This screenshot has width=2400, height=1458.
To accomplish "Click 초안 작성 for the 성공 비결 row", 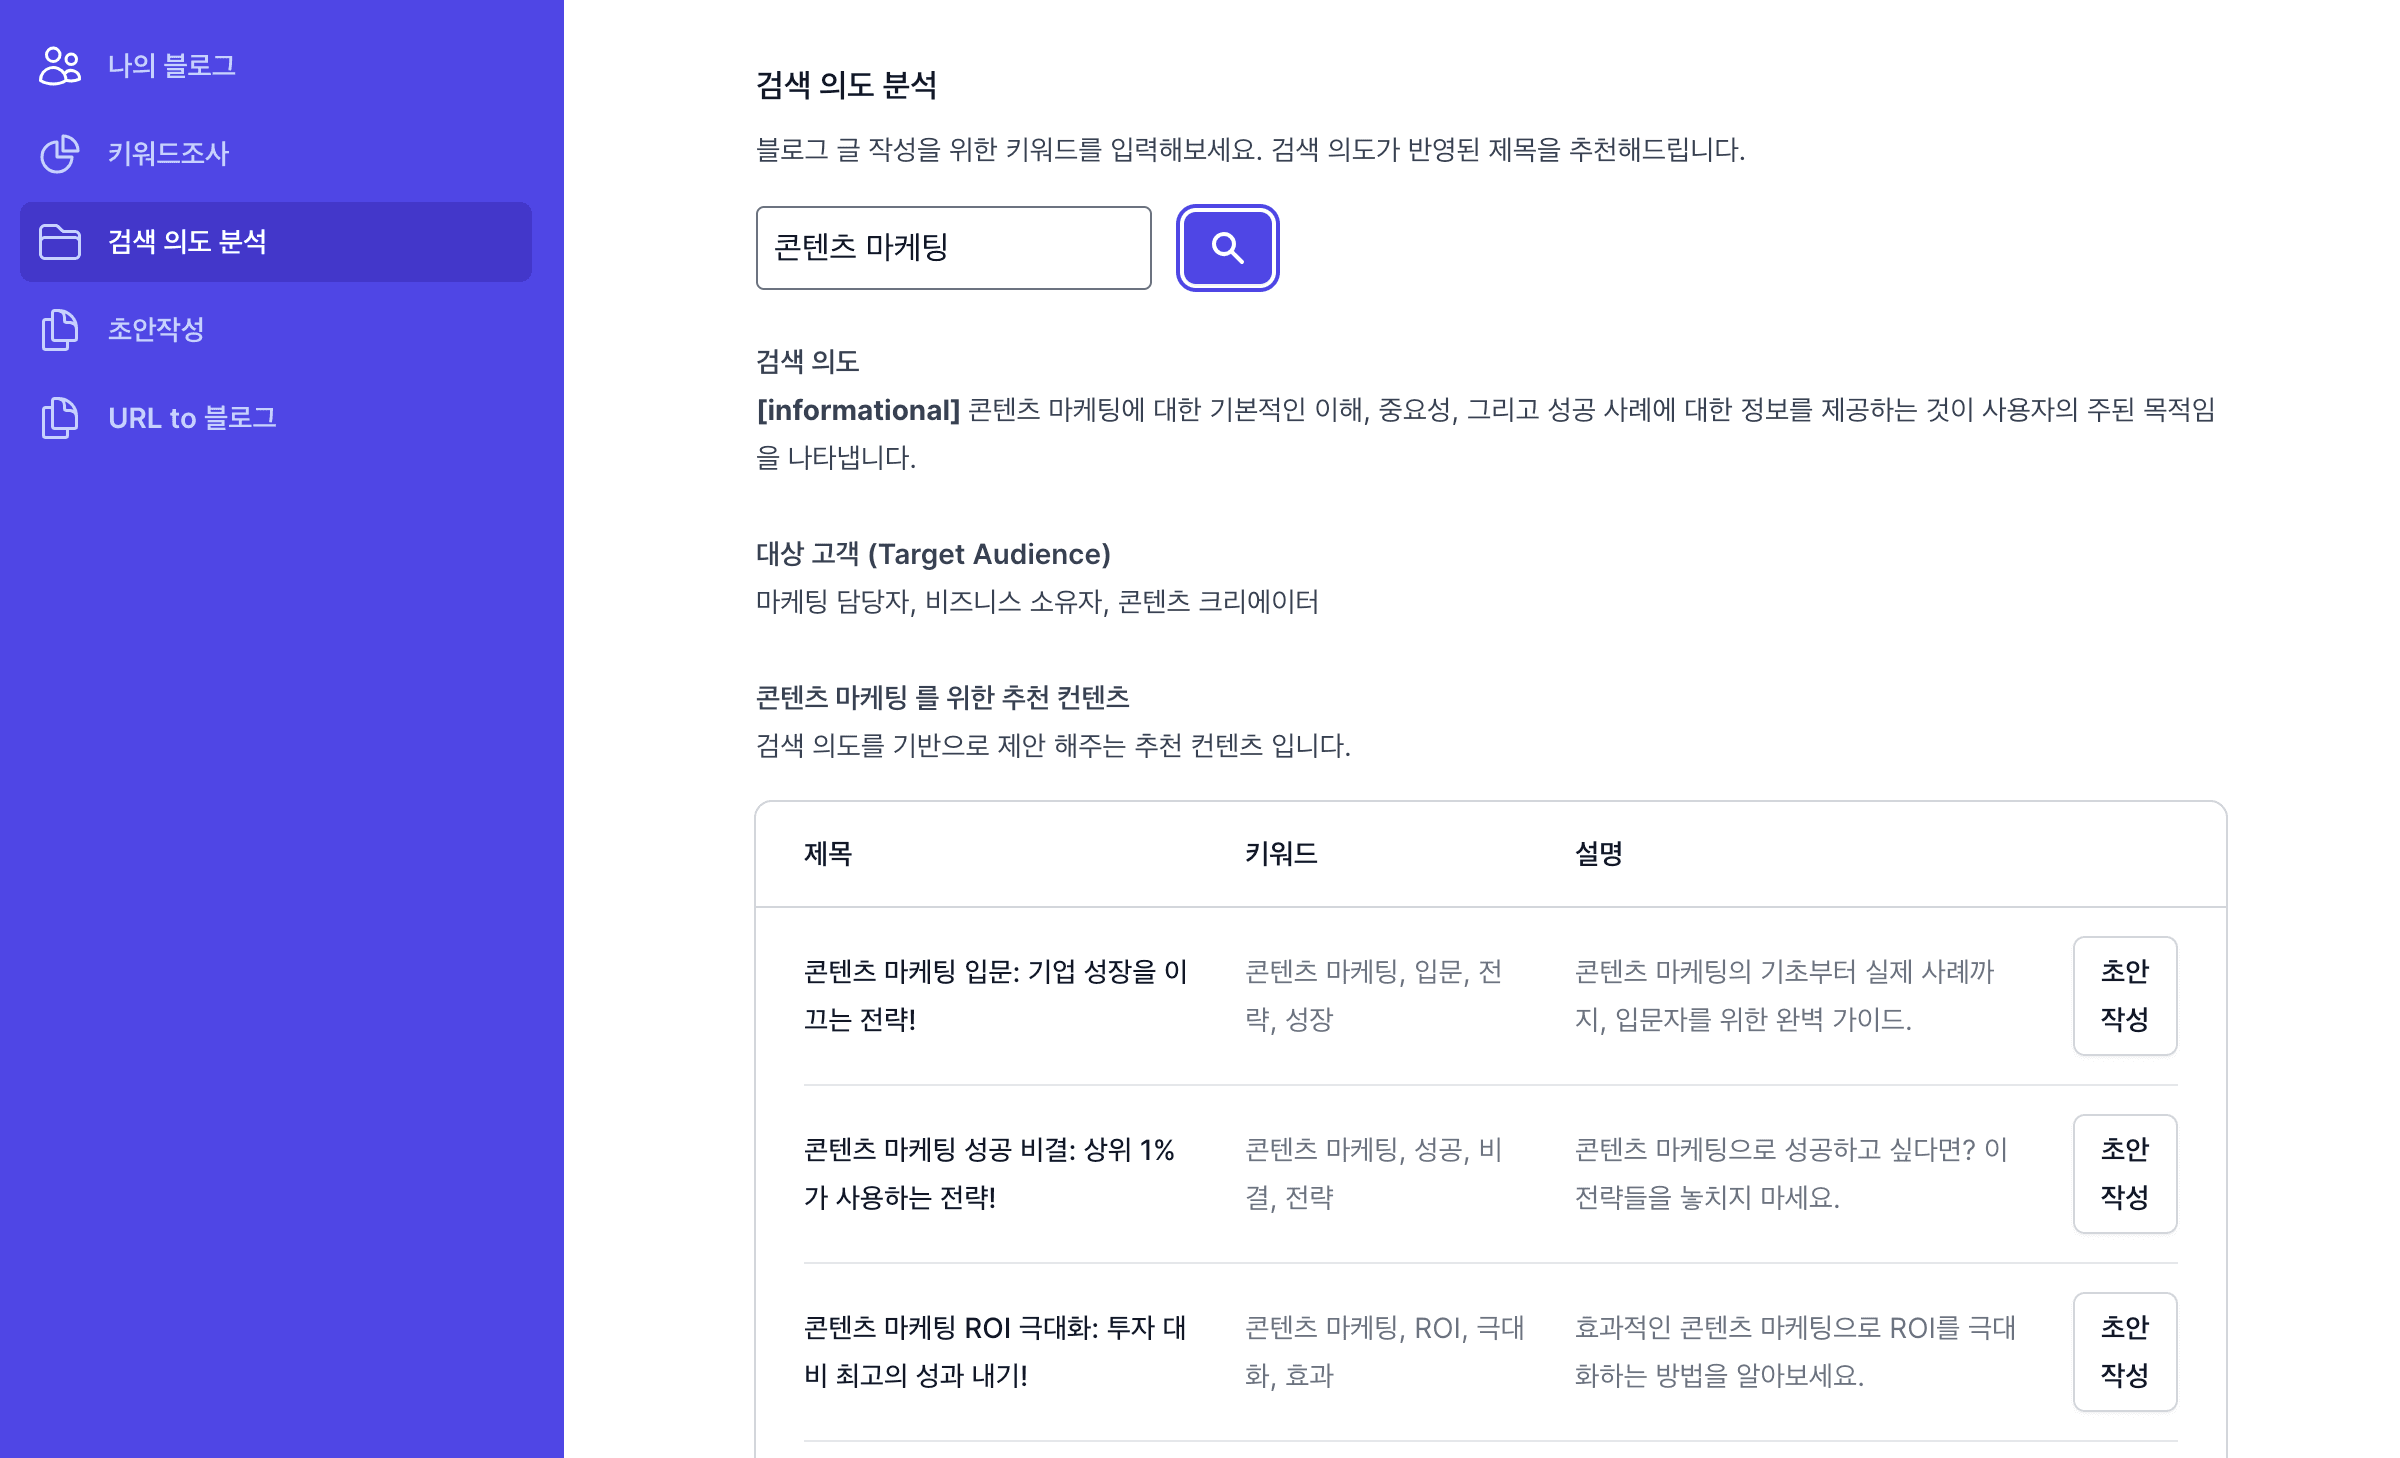I will tap(2124, 1173).
